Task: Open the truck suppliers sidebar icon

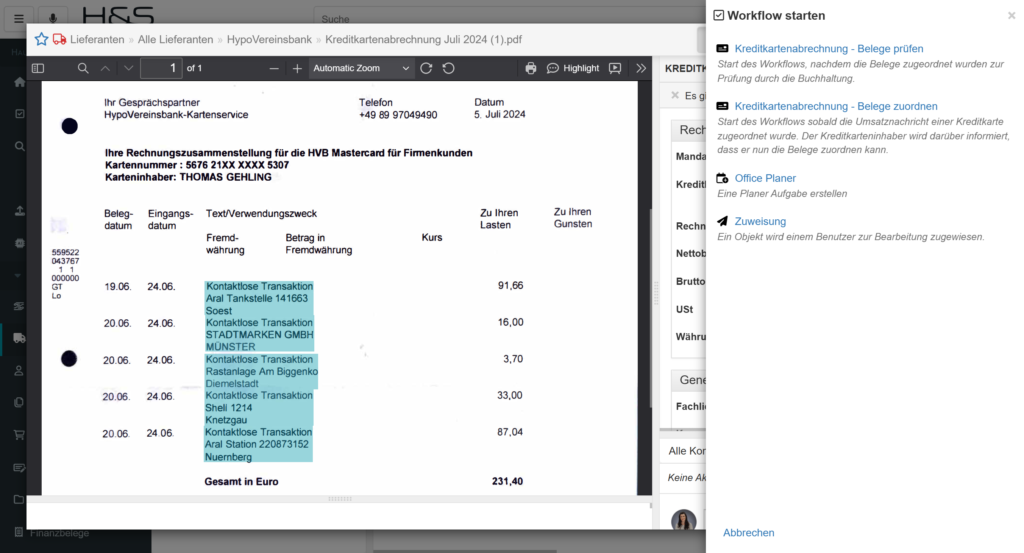Action: [20, 338]
